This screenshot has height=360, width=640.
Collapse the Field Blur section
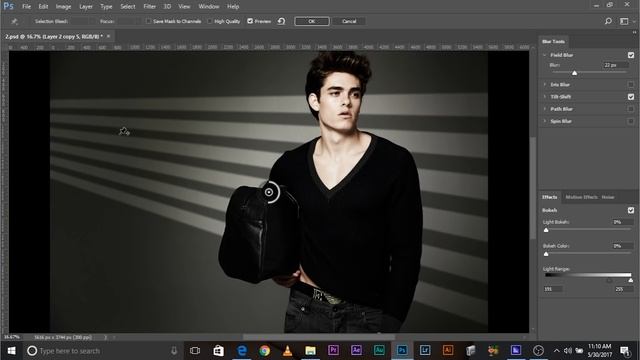[x=544, y=55]
